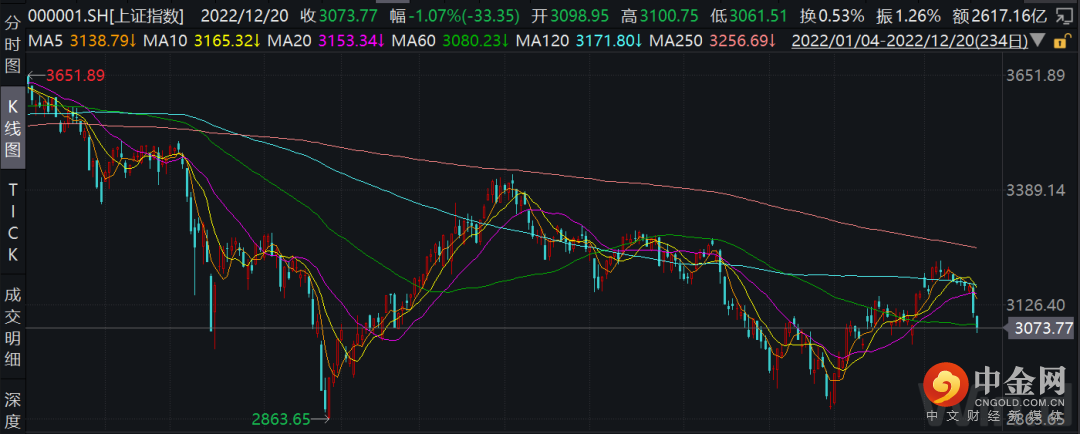Select the K线图 tab
This screenshot has width=1080, height=434.
point(12,128)
